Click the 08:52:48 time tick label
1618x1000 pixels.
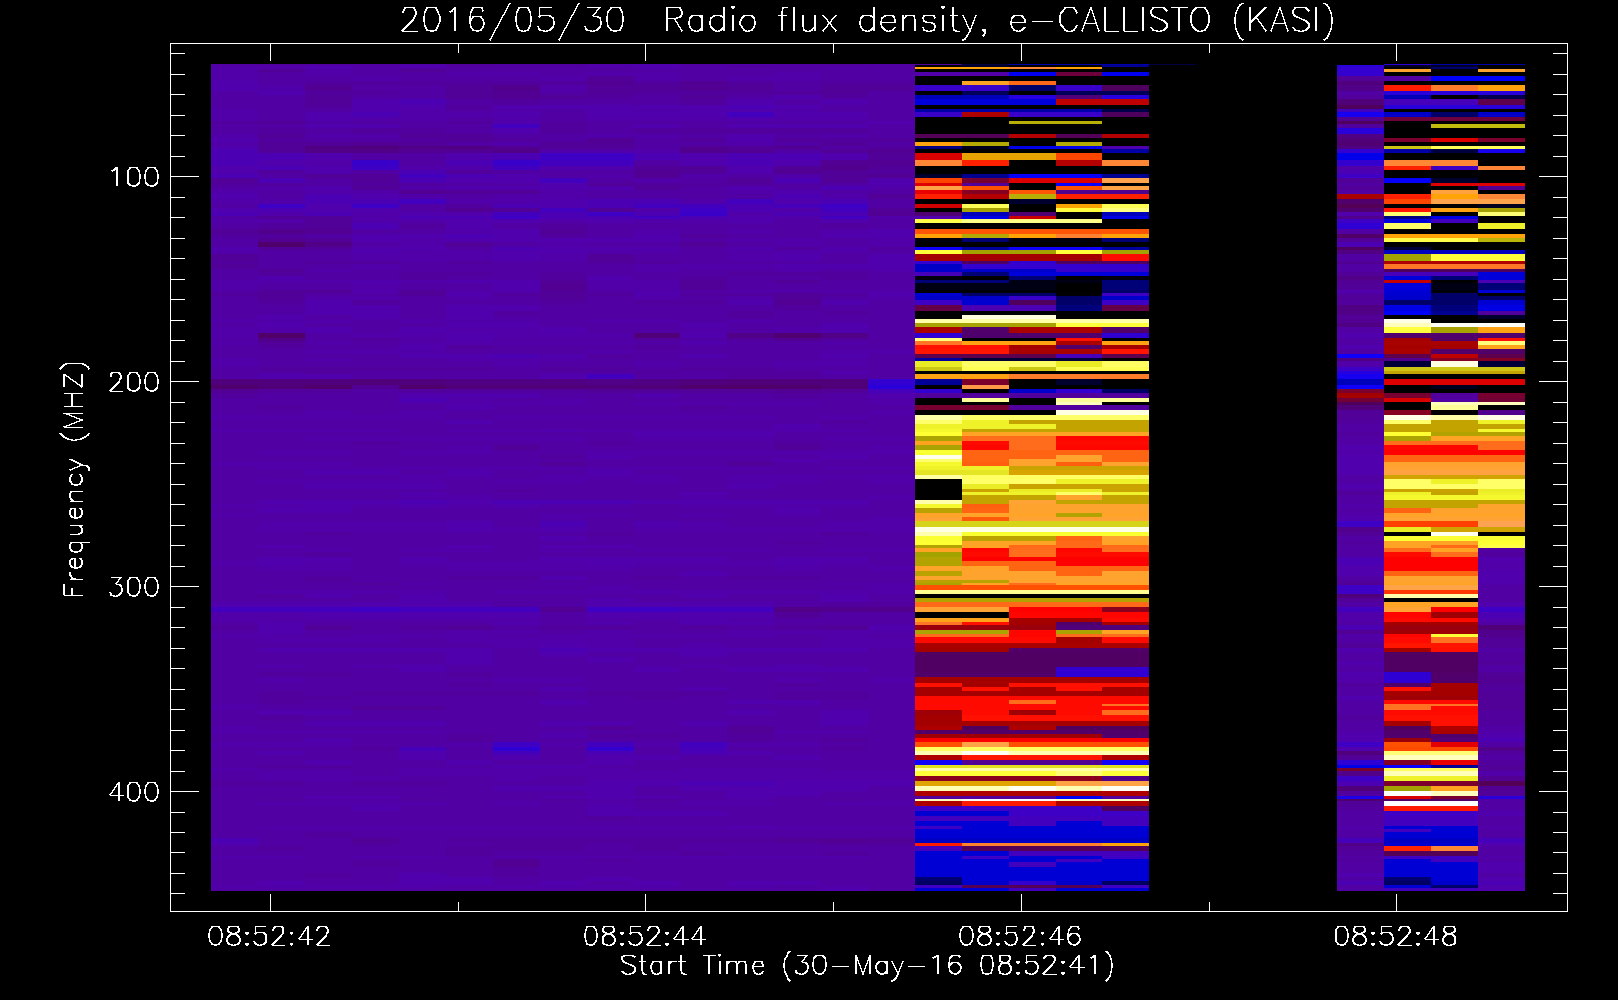coord(1395,936)
